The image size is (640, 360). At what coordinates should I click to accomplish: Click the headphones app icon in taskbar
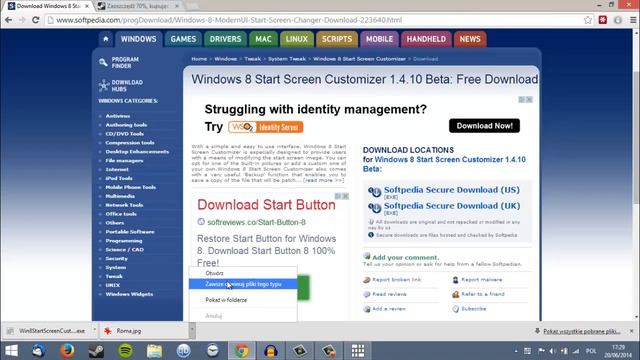click(271, 351)
